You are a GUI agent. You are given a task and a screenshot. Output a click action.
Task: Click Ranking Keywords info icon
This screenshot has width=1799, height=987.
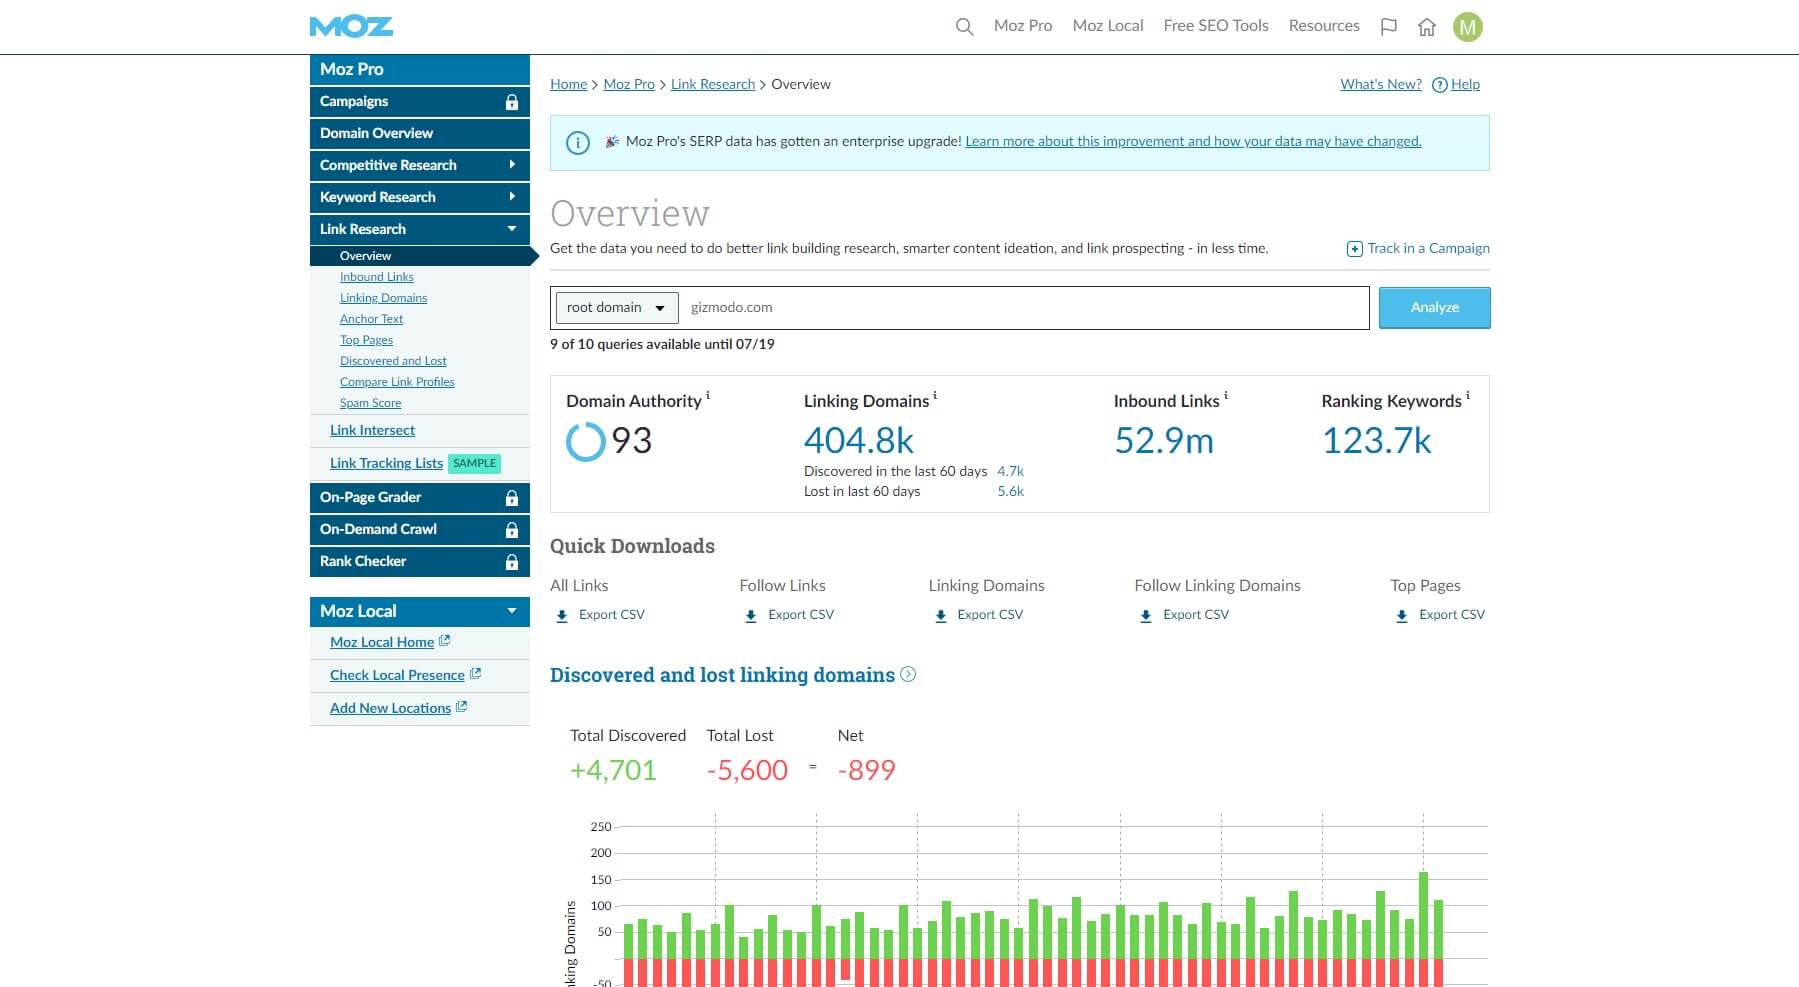1468,396
